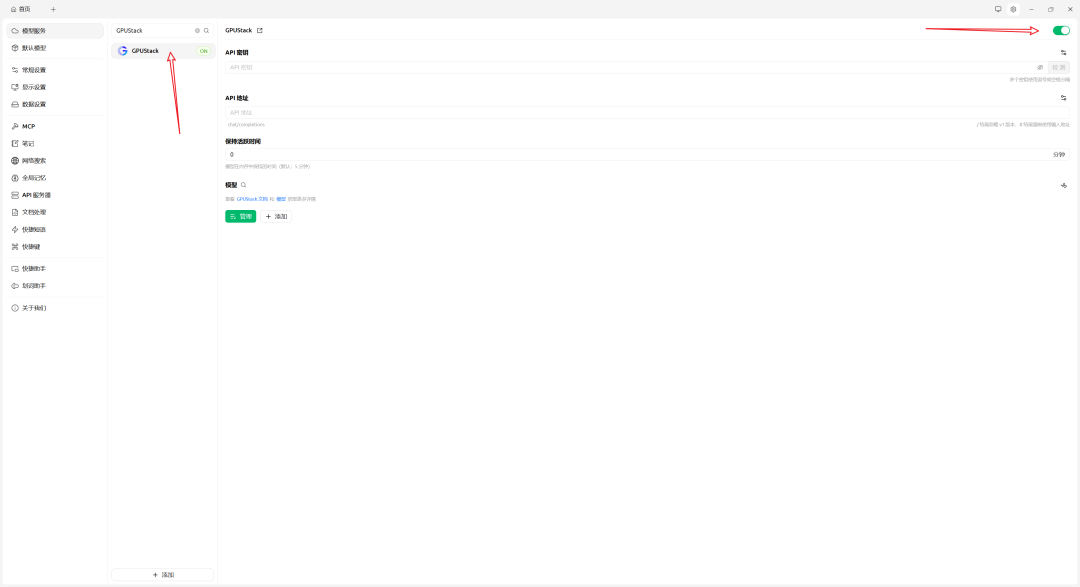Click the API key settings icon
Screen dimensions: 1080x587
[1063, 52]
